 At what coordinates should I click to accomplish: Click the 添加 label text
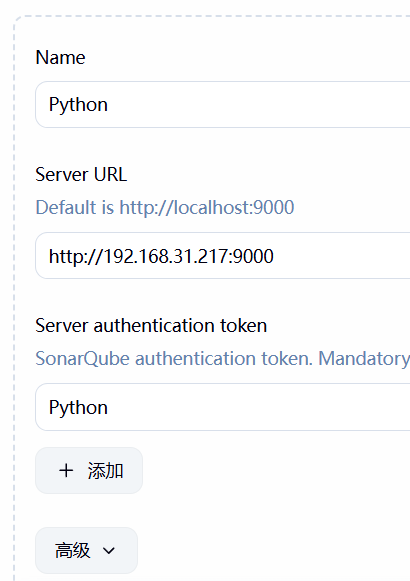click(105, 471)
